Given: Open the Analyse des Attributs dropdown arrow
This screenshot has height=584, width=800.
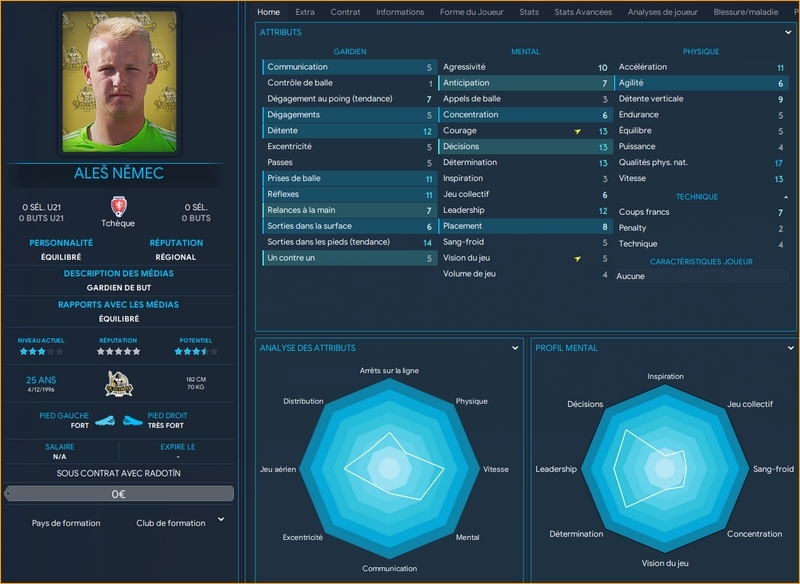Looking at the screenshot, I should point(515,348).
